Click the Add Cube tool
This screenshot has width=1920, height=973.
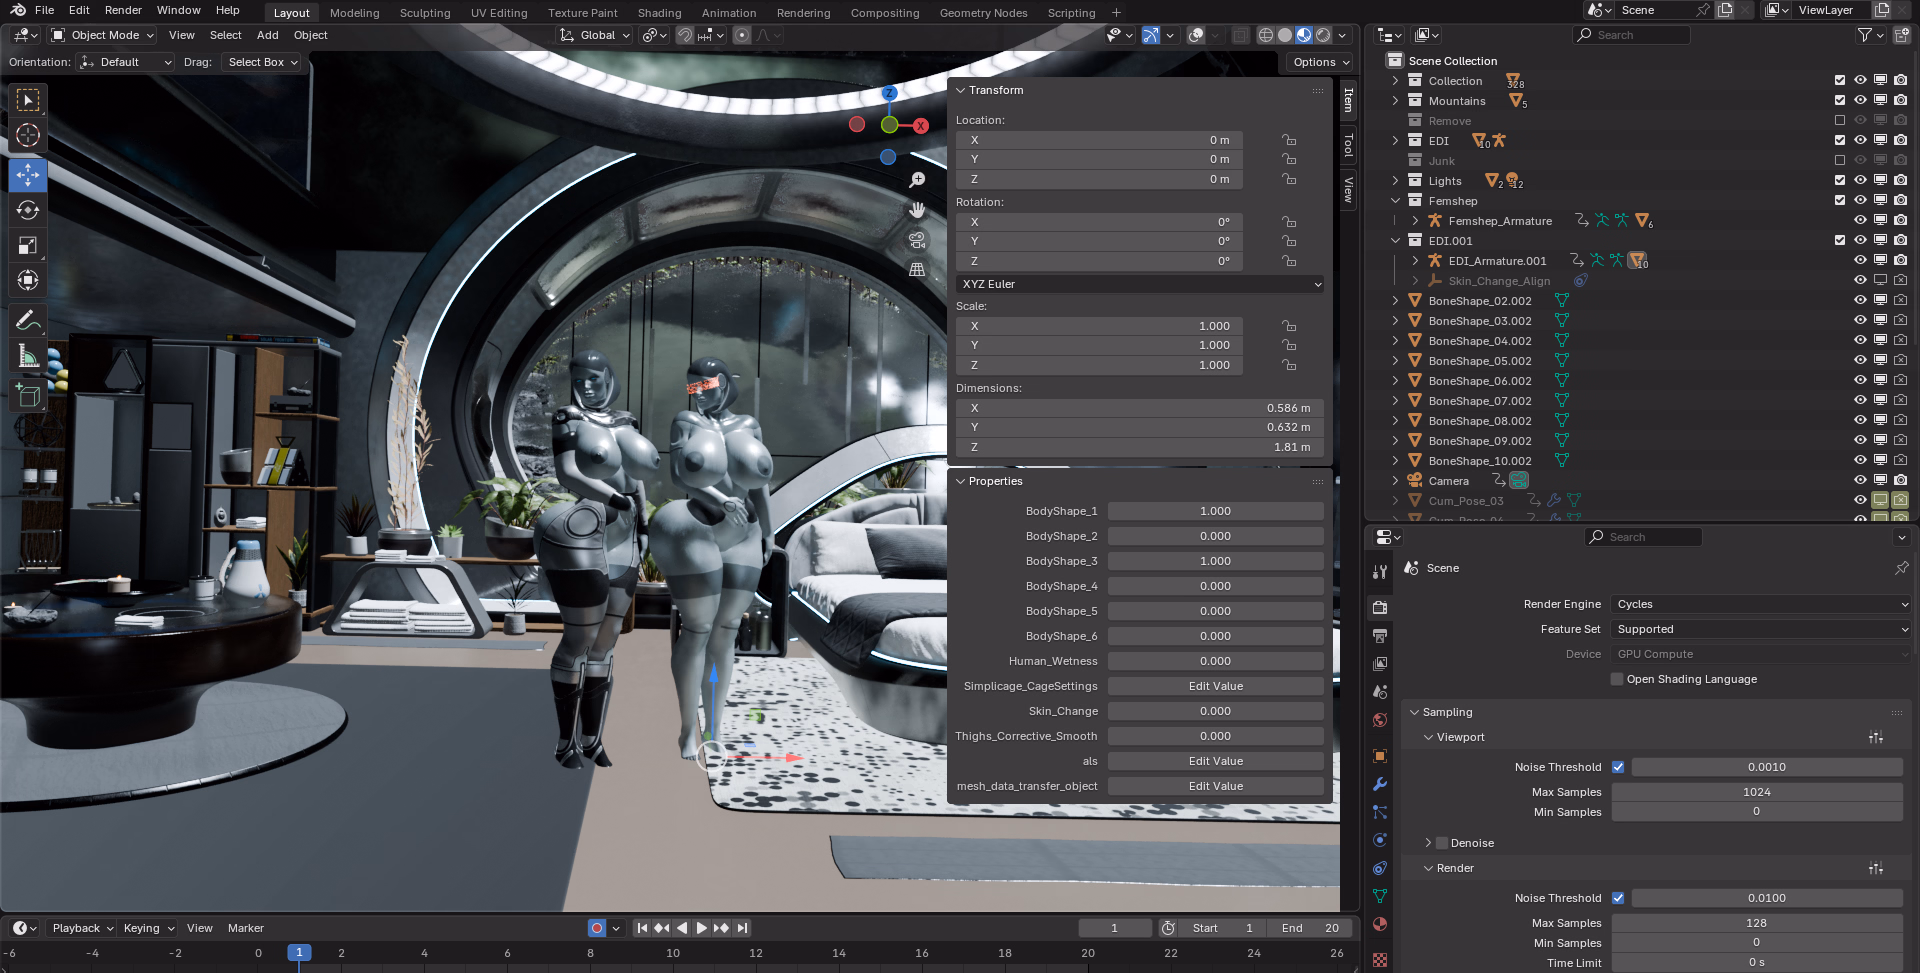click(x=28, y=396)
